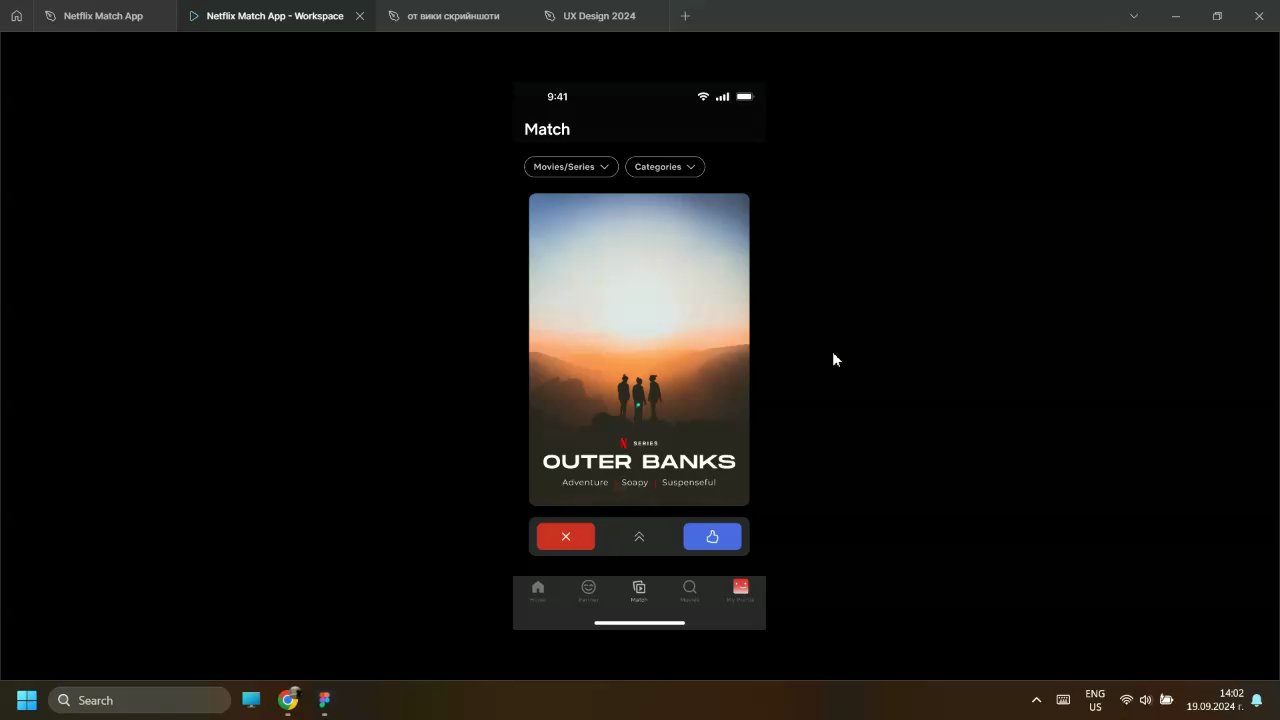Open the tab list chevron dropdown
The height and width of the screenshot is (720, 1280).
point(1134,16)
